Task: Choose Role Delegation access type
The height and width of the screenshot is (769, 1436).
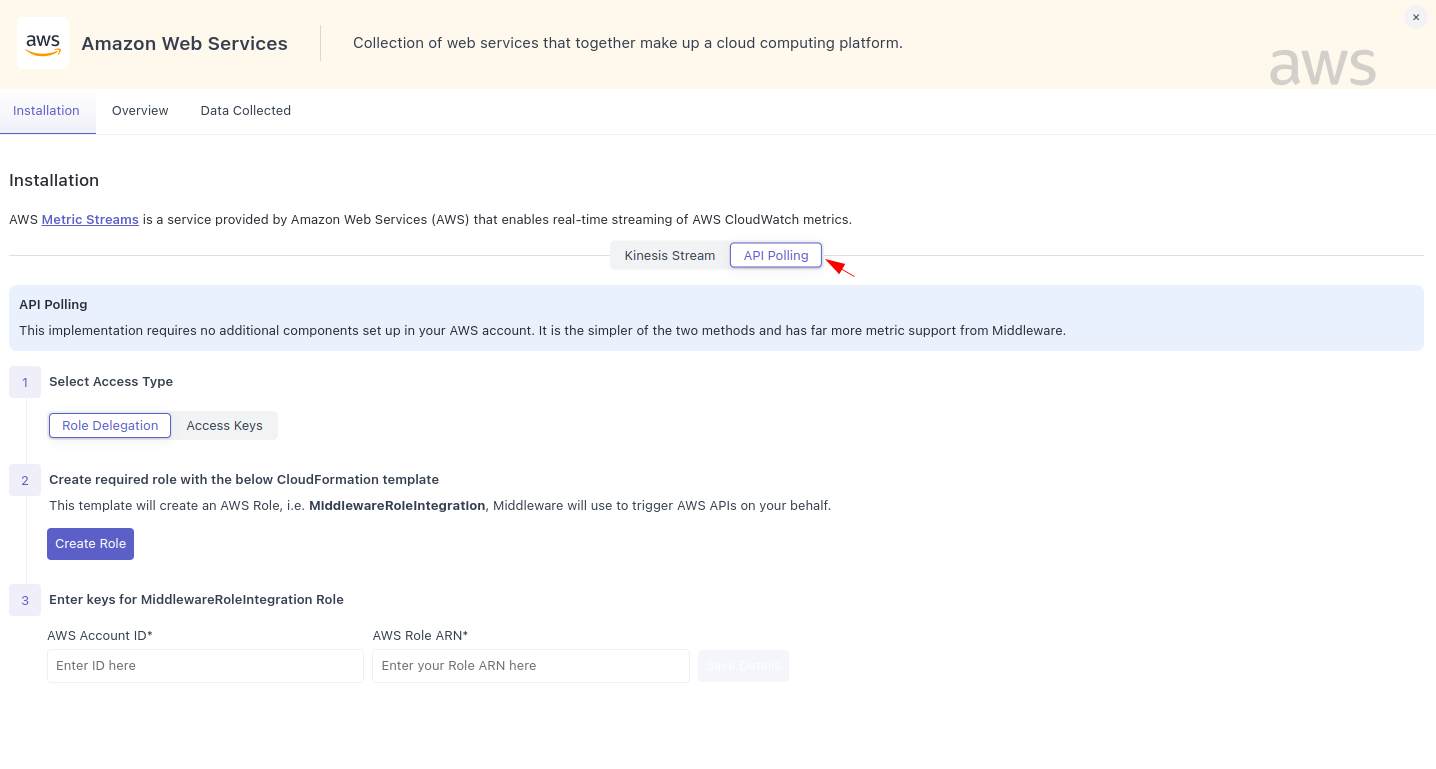Action: (109, 425)
